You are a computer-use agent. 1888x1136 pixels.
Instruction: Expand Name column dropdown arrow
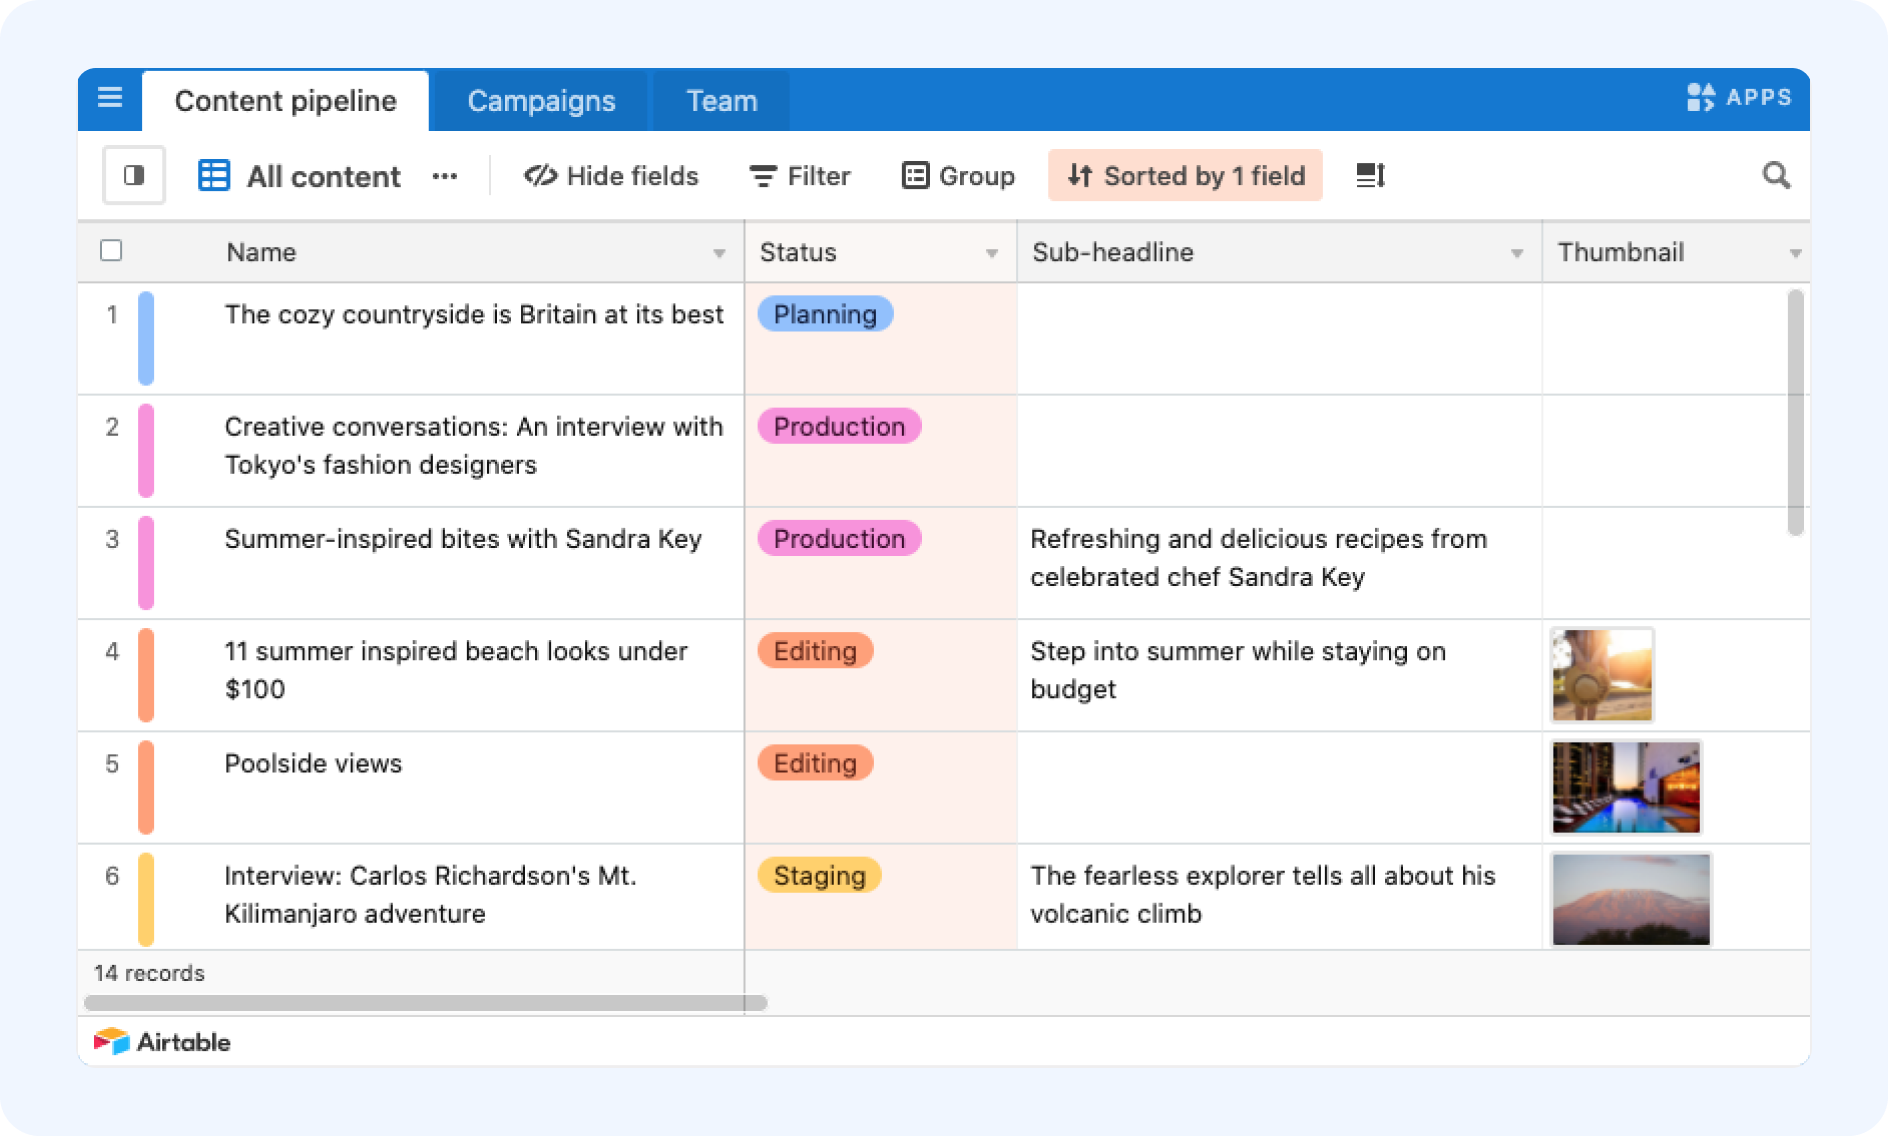719,253
